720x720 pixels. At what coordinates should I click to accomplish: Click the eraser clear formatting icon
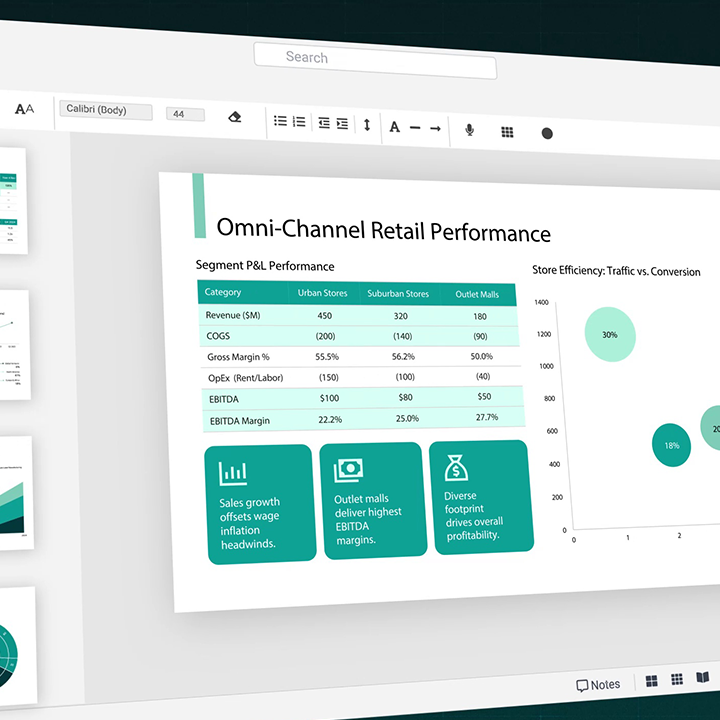(235, 117)
